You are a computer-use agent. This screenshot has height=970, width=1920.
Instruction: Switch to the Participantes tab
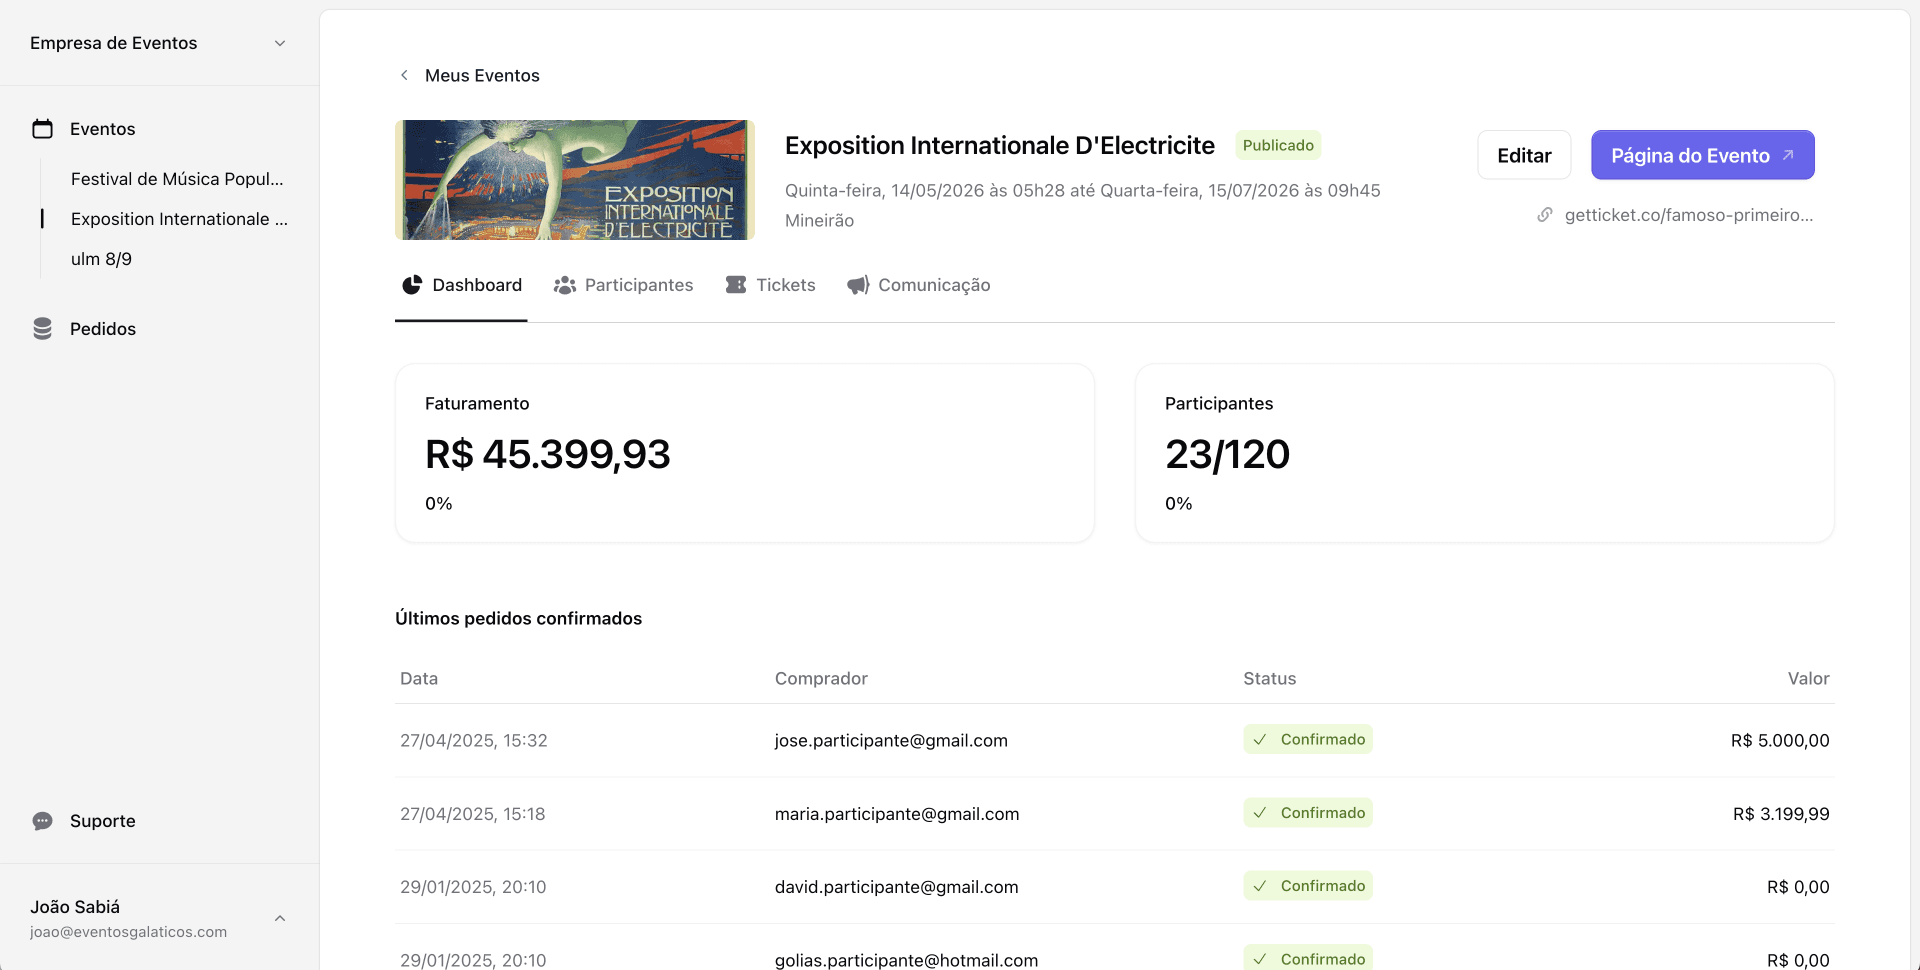[x=624, y=285]
